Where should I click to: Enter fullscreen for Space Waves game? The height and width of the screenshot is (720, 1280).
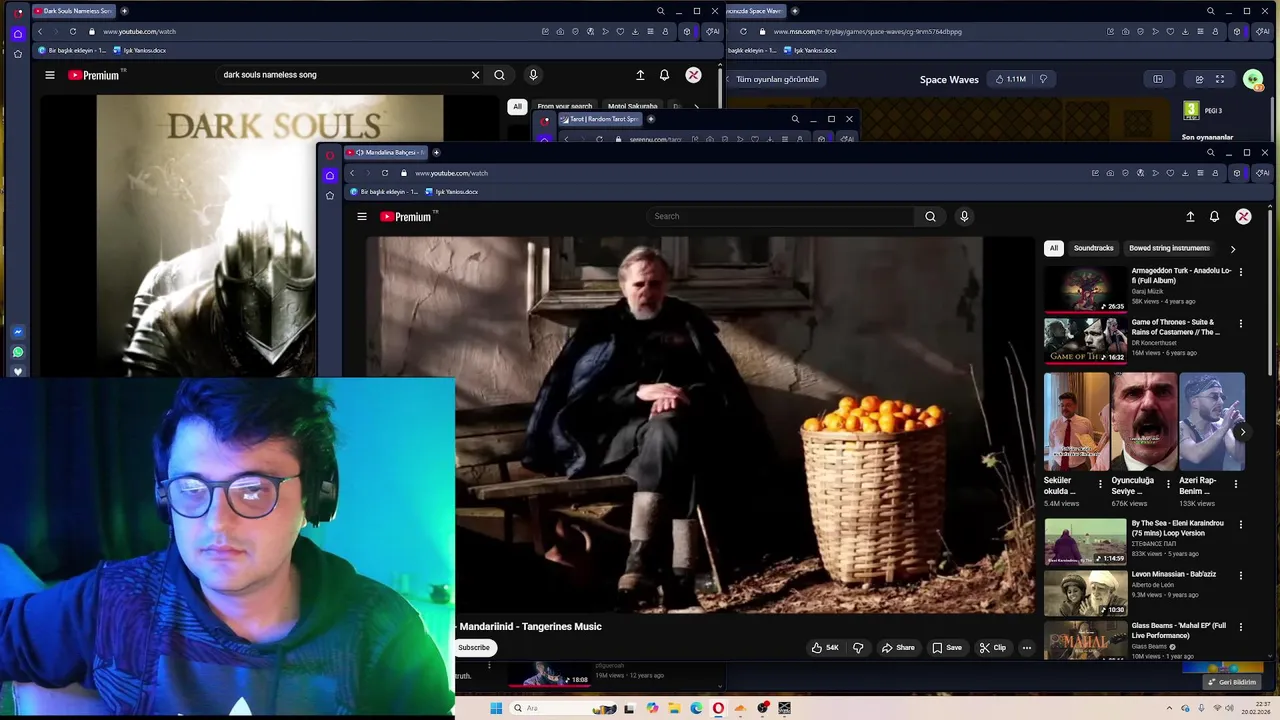point(1220,79)
